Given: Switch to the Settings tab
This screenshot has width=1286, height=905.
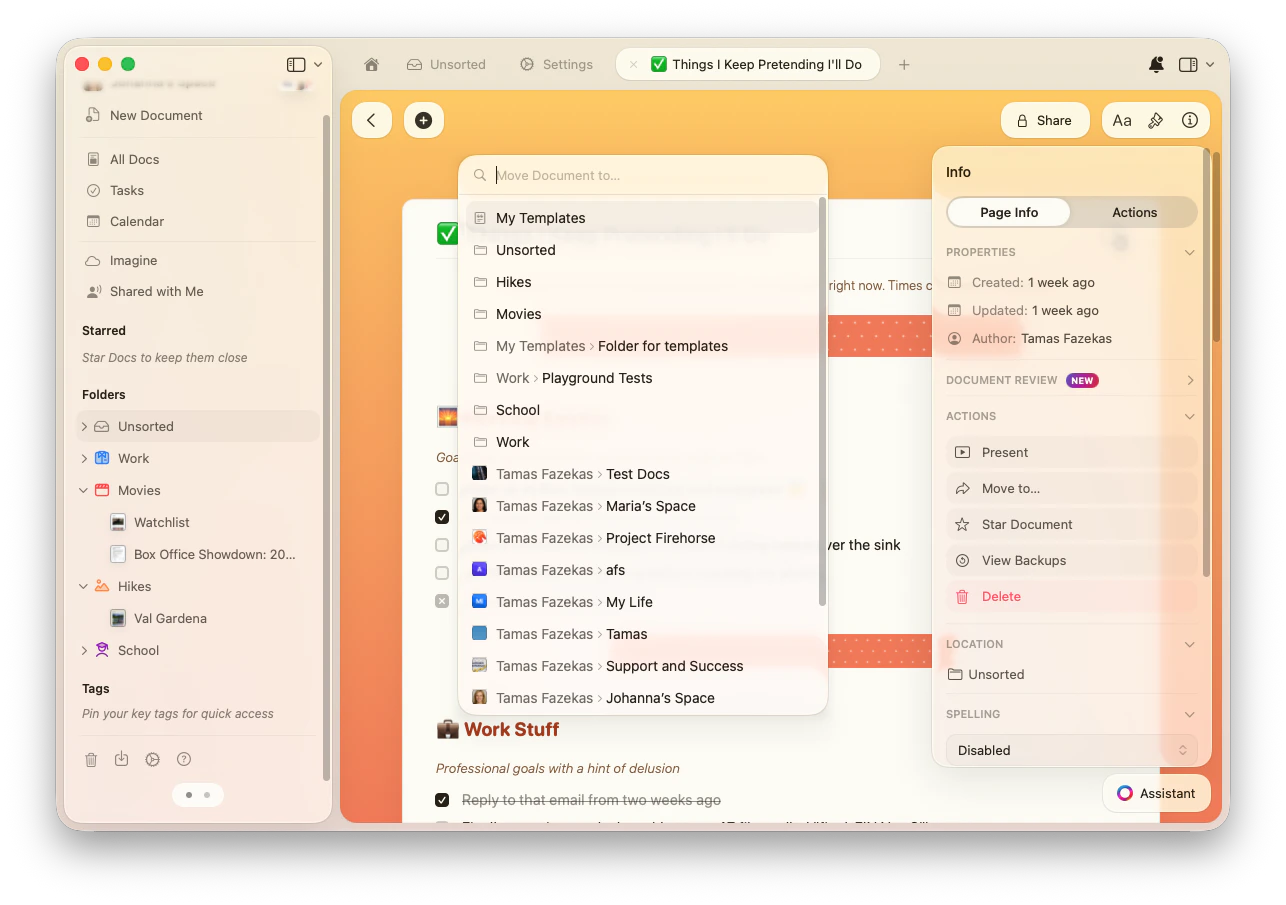Looking at the screenshot, I should (x=556, y=64).
